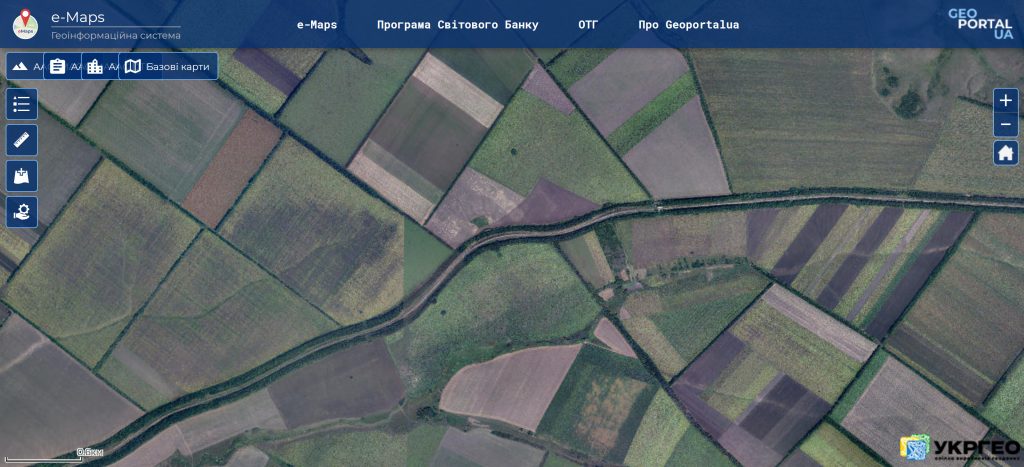This screenshot has height=467, width=1024.
Task: Open the ОТГ menu item
Action: (x=588, y=25)
